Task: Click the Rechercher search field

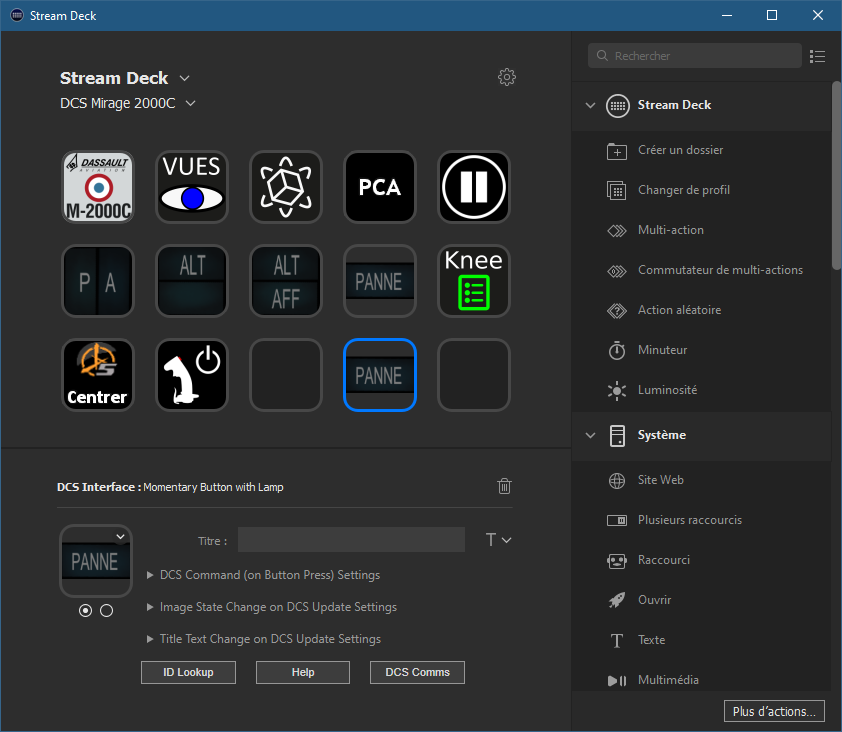Action: pyautogui.click(x=695, y=56)
